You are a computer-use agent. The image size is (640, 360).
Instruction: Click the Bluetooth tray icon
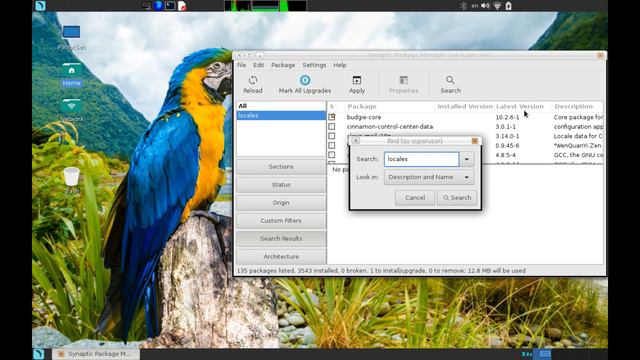463,6
